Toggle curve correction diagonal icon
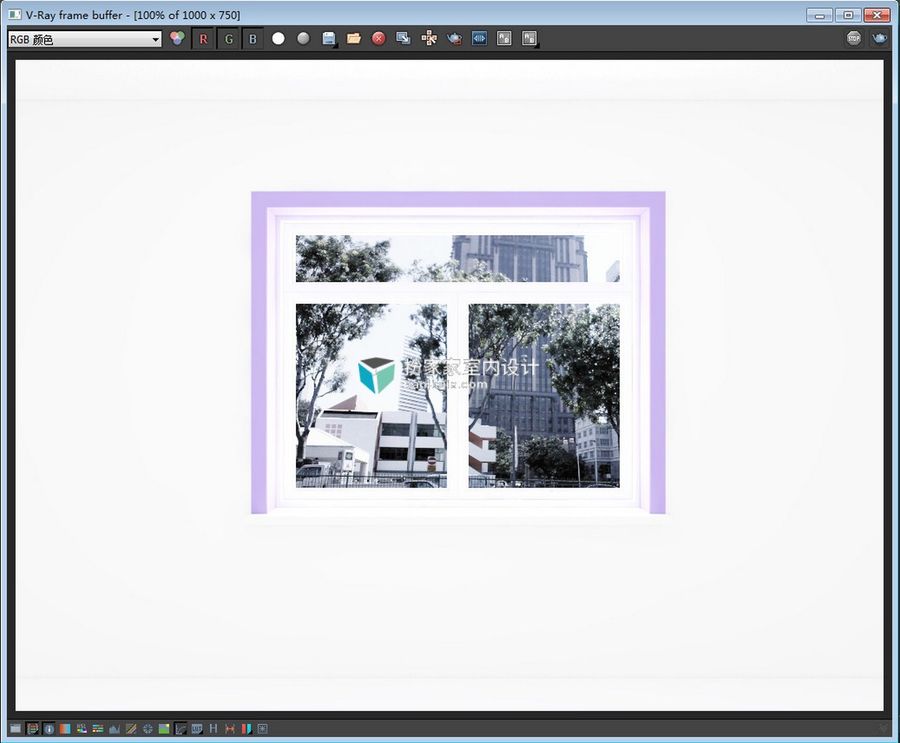The height and width of the screenshot is (743, 900). click(x=131, y=729)
